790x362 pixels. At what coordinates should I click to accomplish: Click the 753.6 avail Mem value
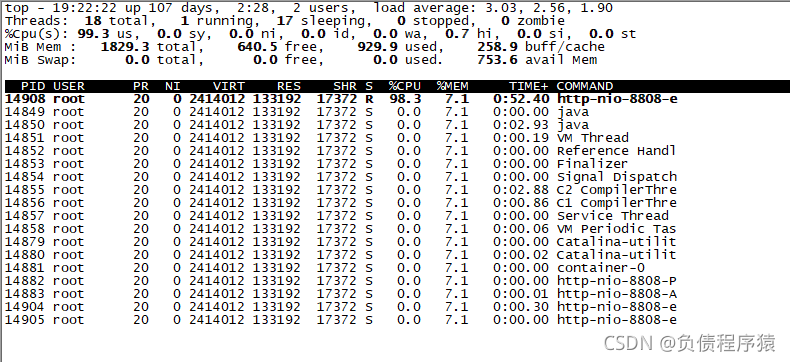click(537, 60)
